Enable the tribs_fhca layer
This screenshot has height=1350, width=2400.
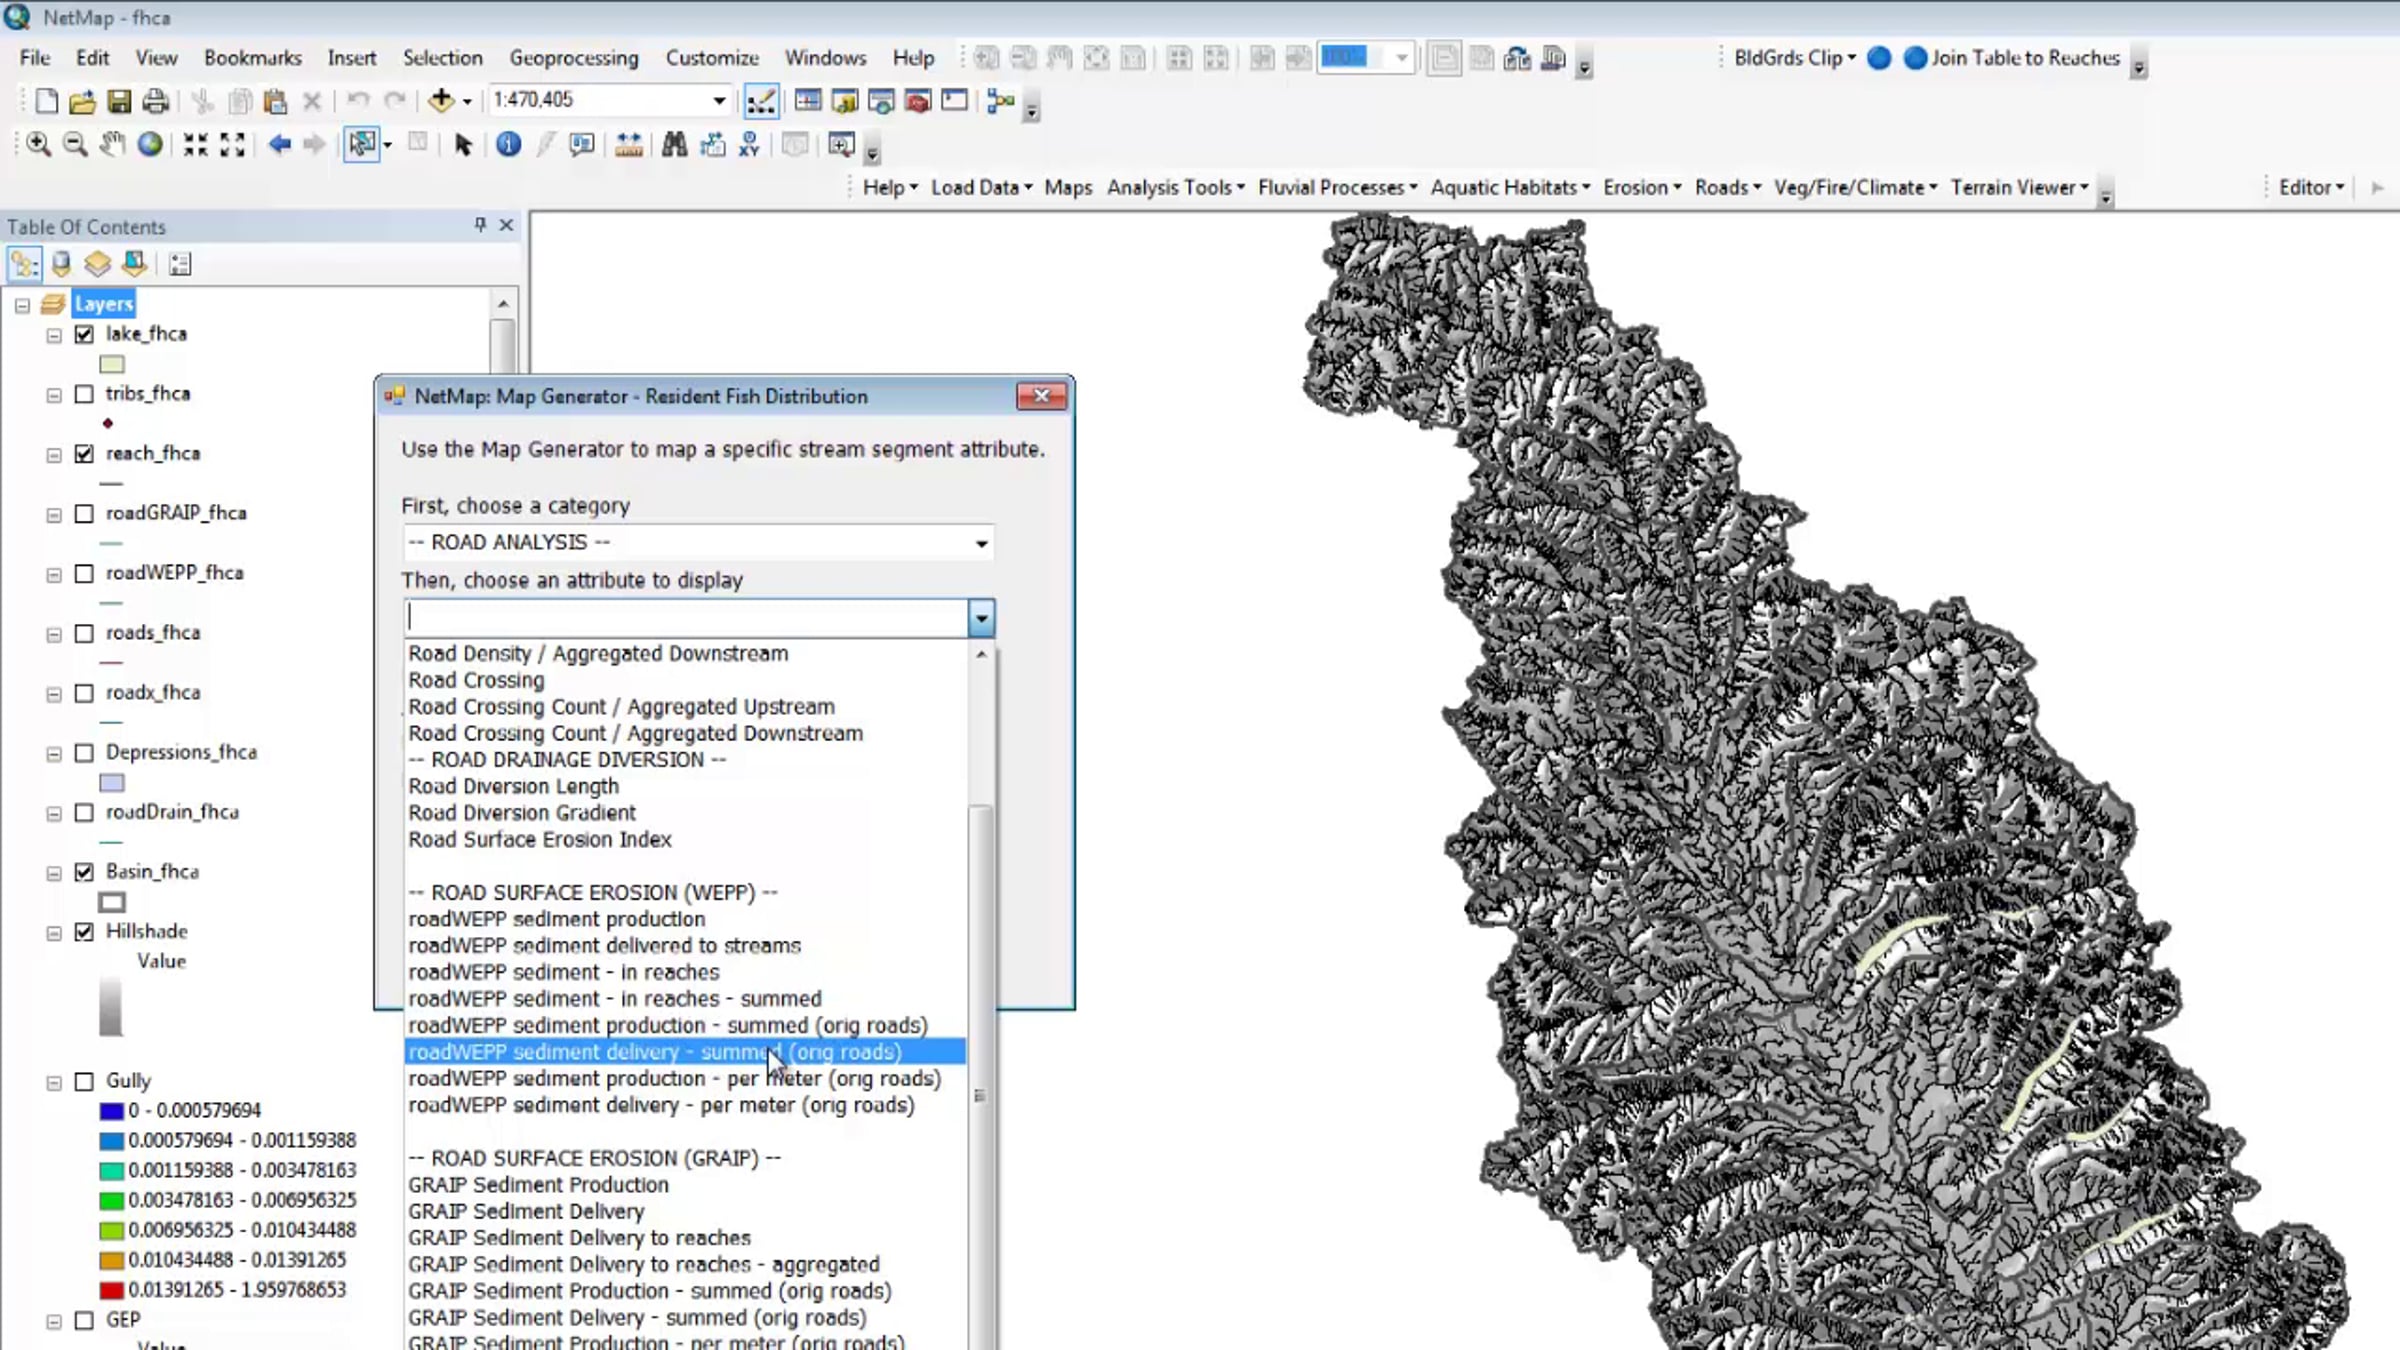pyautogui.click(x=85, y=395)
